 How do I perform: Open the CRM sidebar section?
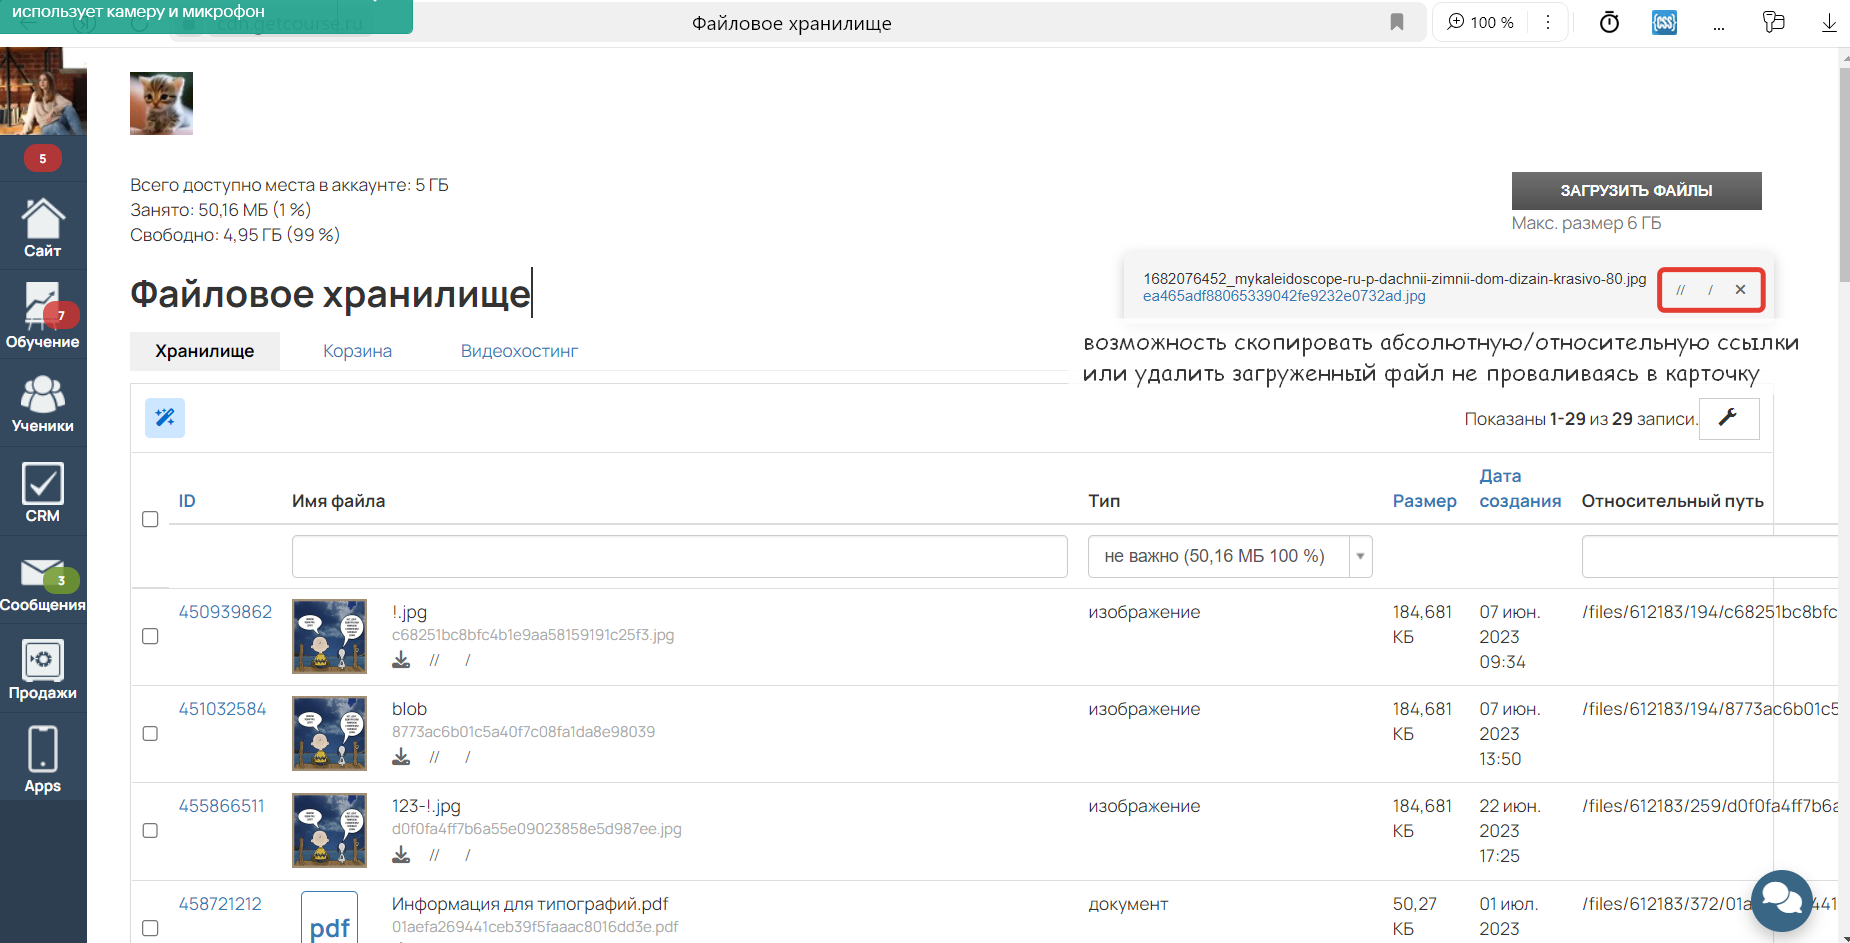coord(42,492)
